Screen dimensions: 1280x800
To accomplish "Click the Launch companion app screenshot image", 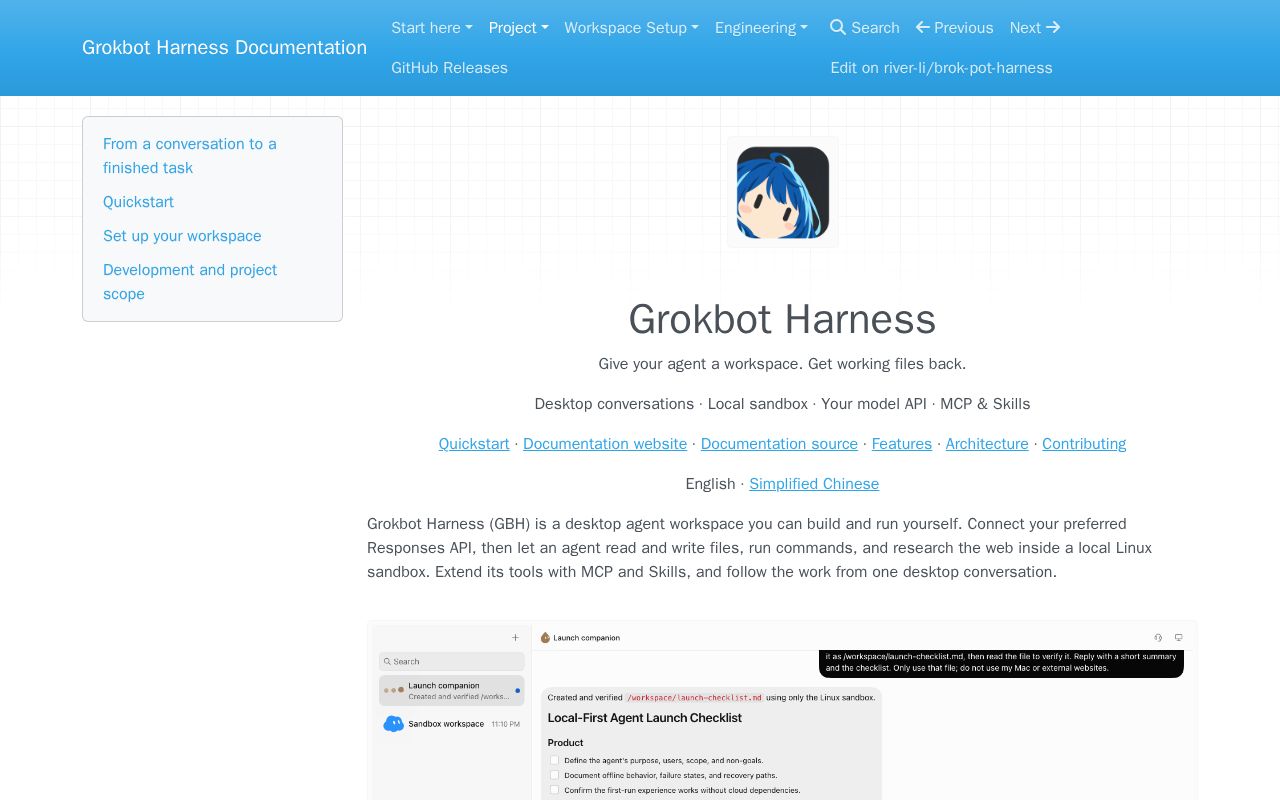I will pos(782,710).
